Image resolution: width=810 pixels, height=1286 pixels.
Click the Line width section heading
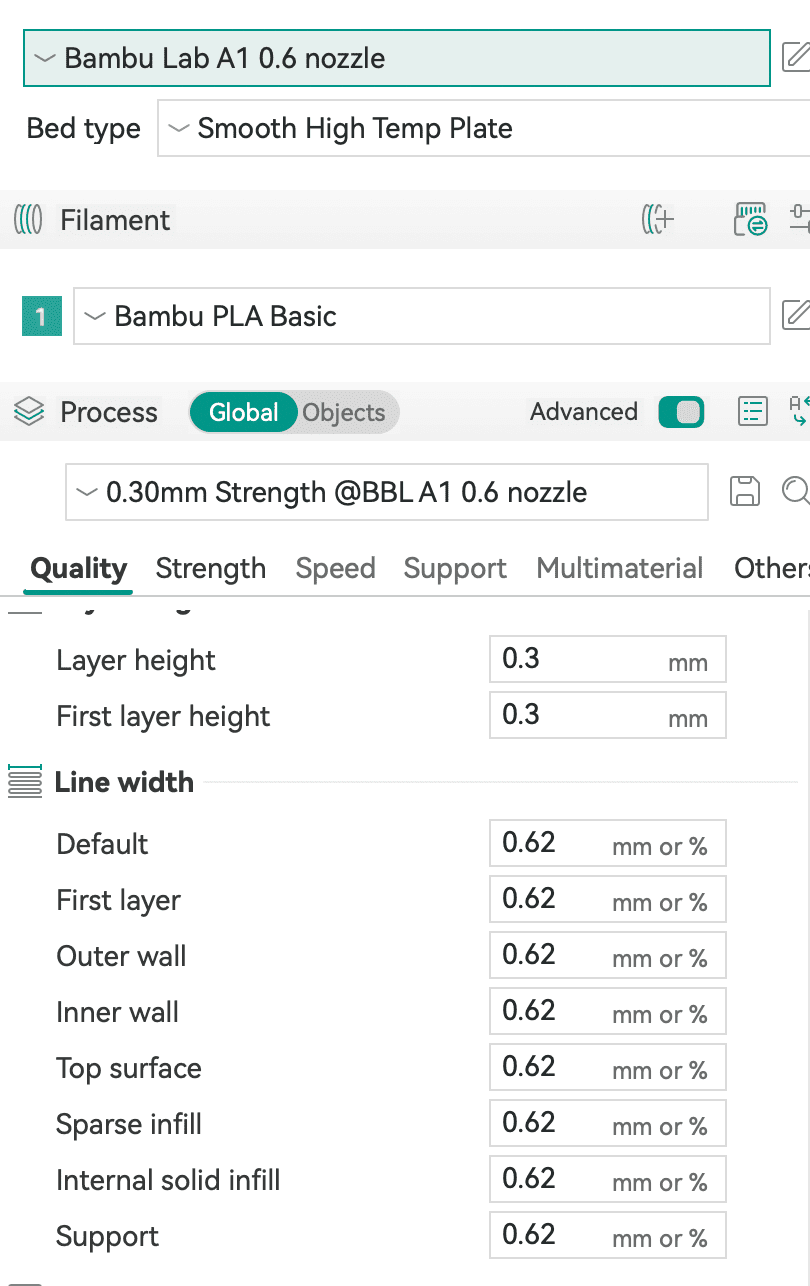pyautogui.click(x=124, y=782)
